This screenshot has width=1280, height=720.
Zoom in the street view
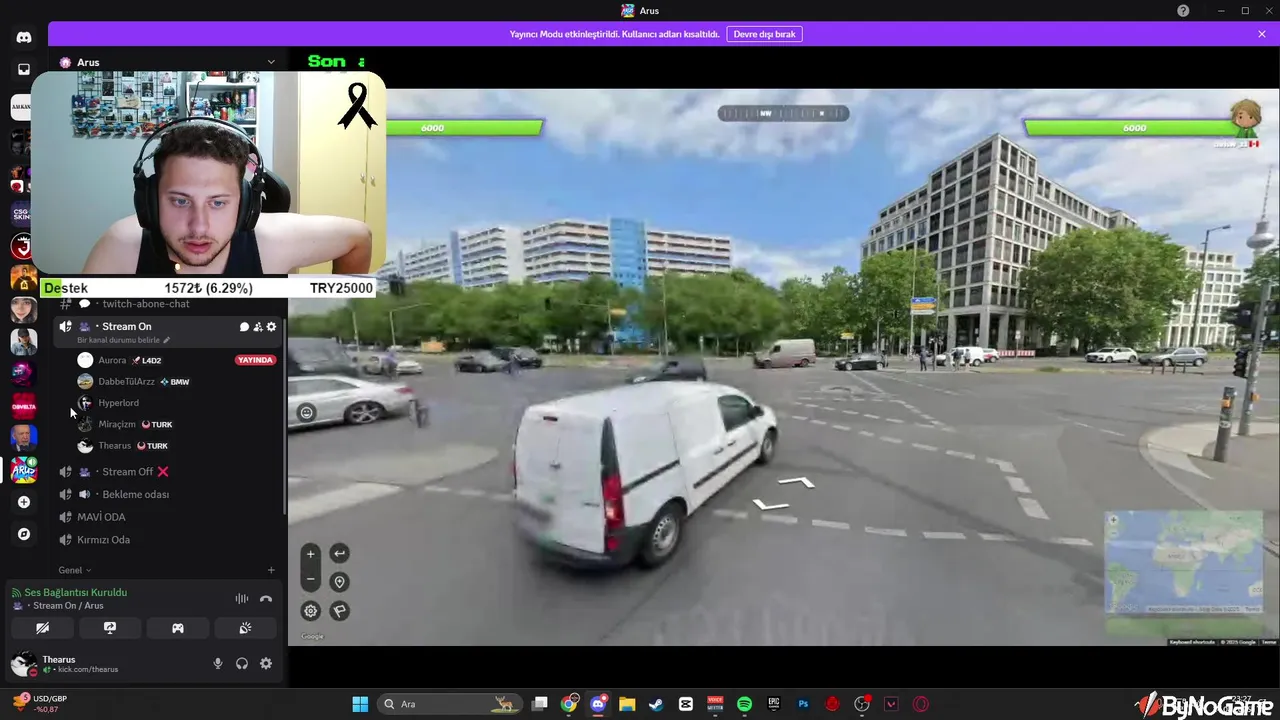310,554
